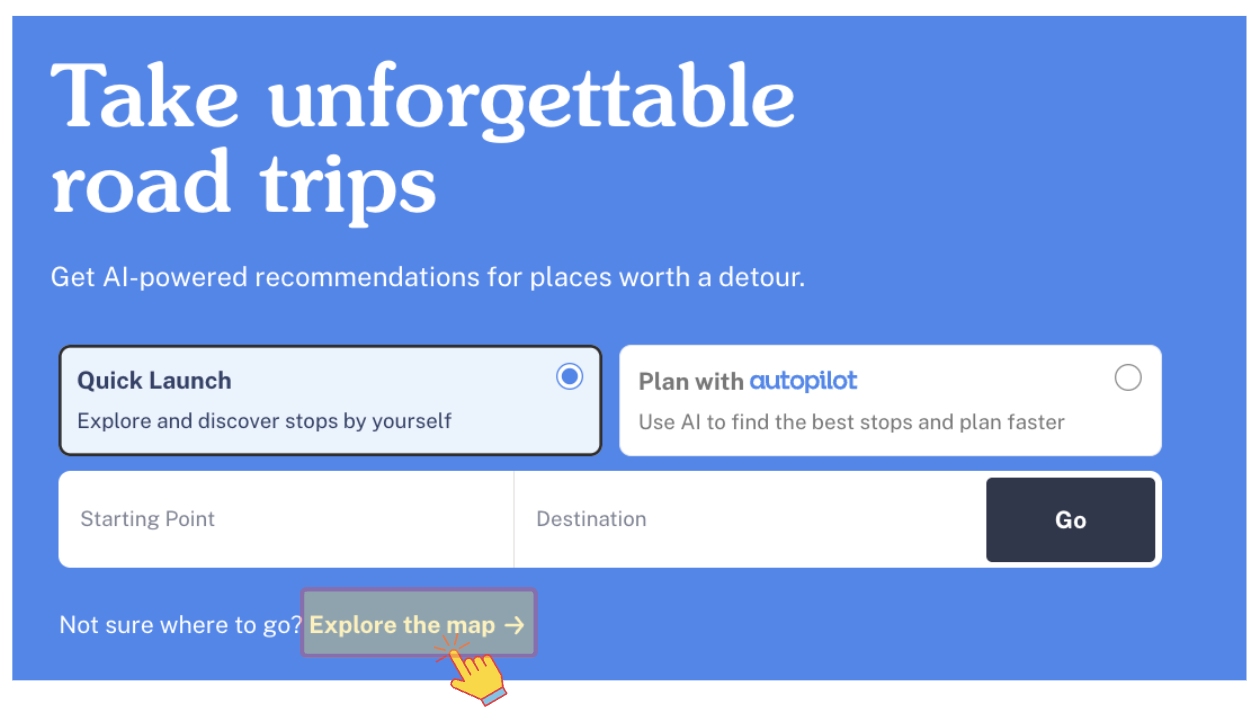Click the word 'unforgettable' in the headline
The image size is (1260, 710).
[532, 98]
